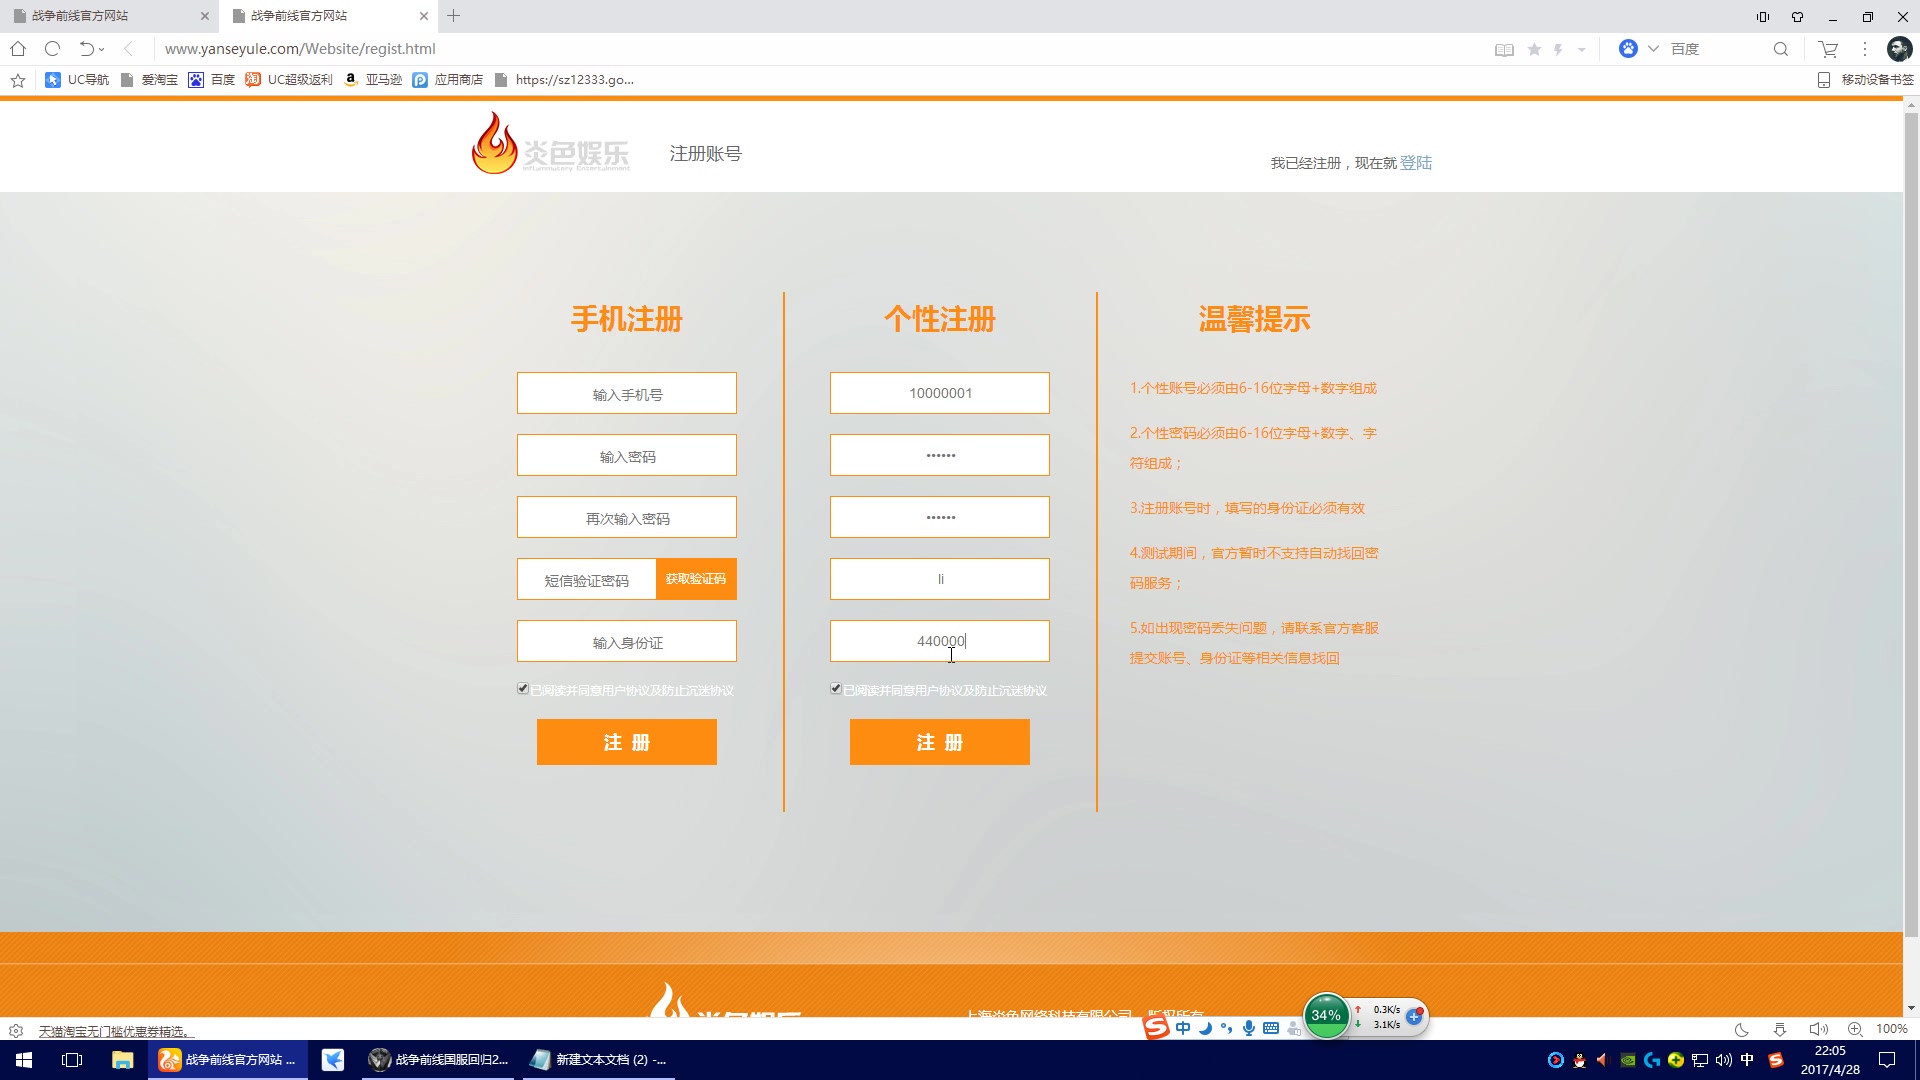Open a new browser tab

click(454, 16)
